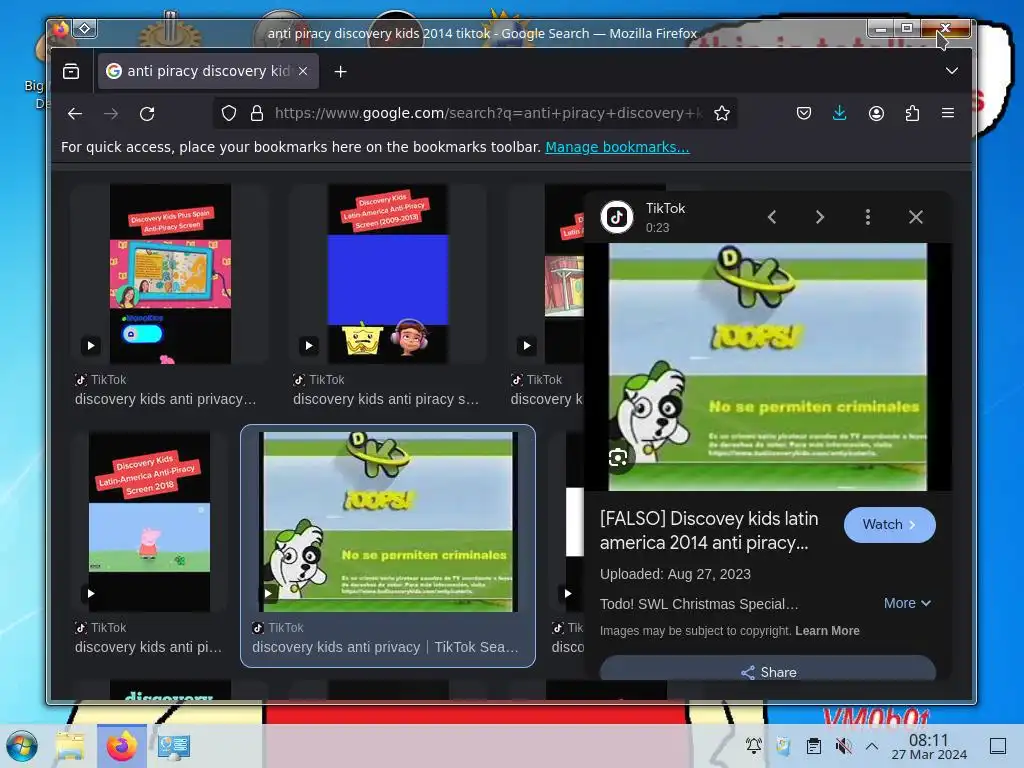Open a new tab with the plus button

coord(340,72)
